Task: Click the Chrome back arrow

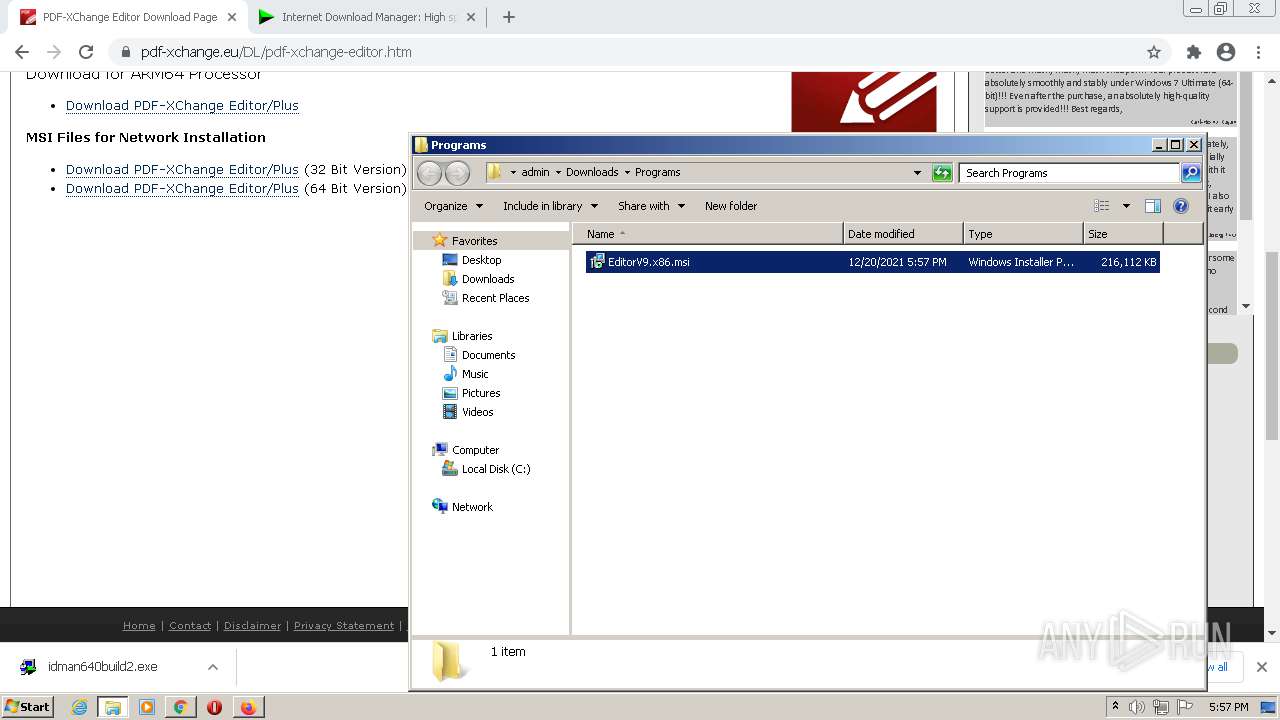Action: (x=22, y=52)
